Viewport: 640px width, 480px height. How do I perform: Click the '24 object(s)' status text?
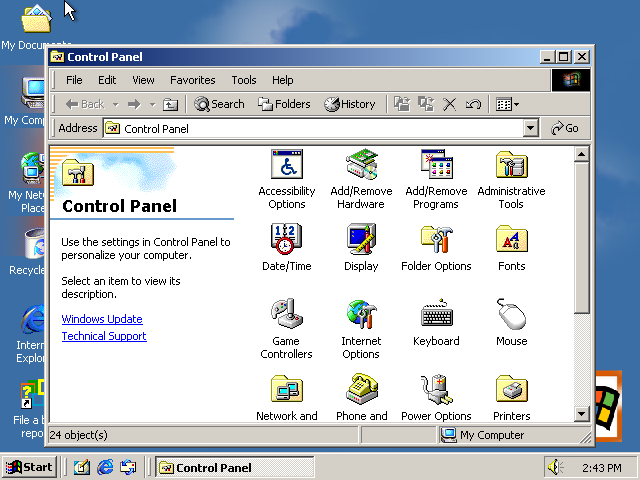pyautogui.click(x=78, y=435)
